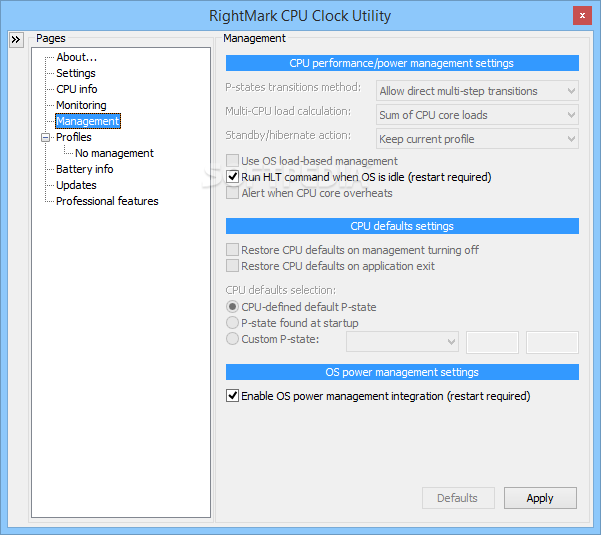Select the No management profile
The width and height of the screenshot is (601, 535).
click(x=114, y=153)
